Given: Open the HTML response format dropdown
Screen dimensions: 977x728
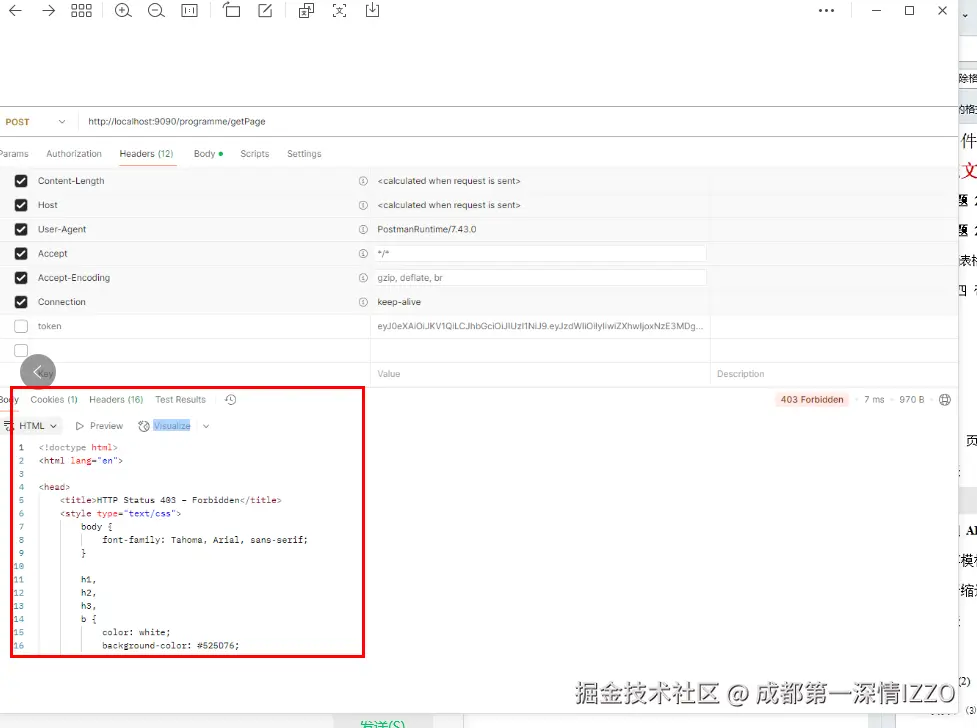Looking at the screenshot, I should pyautogui.click(x=34, y=426).
